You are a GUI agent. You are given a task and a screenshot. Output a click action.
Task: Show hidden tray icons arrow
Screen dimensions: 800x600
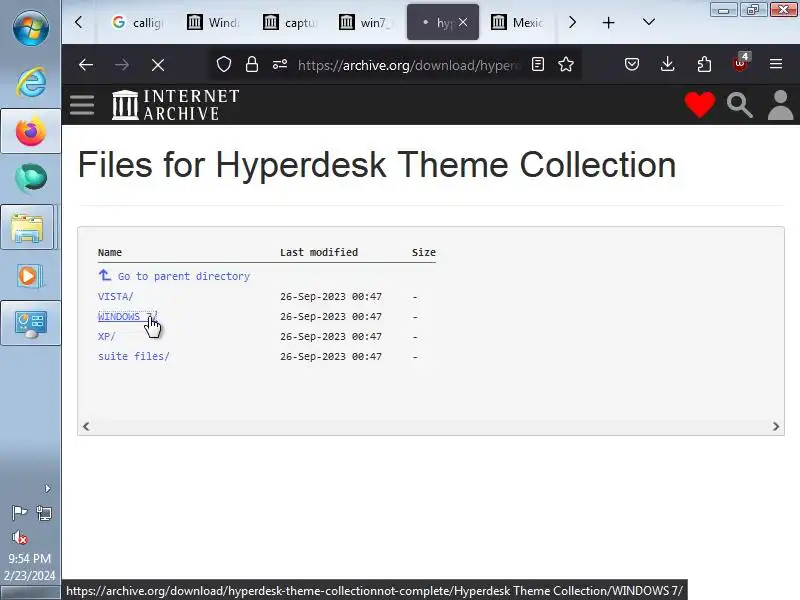(47, 488)
